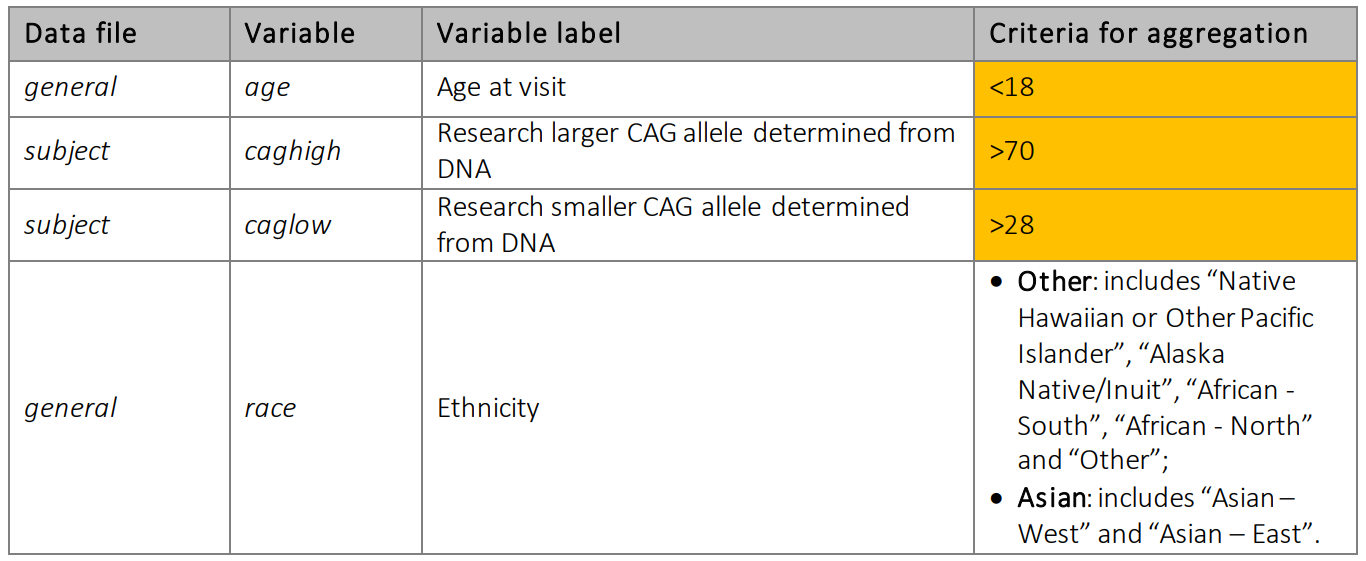Select the 'race' variable cell
The image size is (1366, 561).
326,407
